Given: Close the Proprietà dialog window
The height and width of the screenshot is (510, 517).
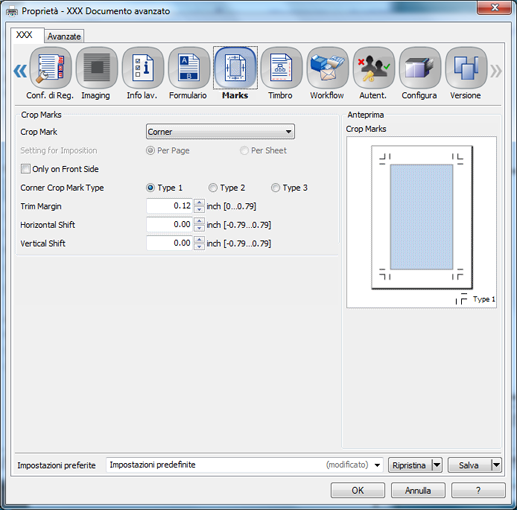Looking at the screenshot, I should pyautogui.click(x=495, y=7).
